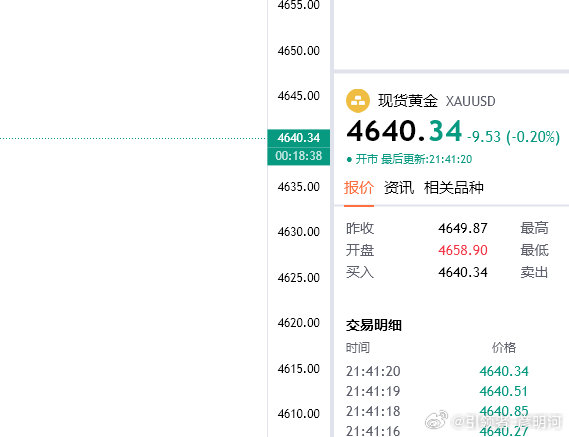This screenshot has width=569, height=437.
Task: Click the 时间 column header
Action: click(357, 348)
